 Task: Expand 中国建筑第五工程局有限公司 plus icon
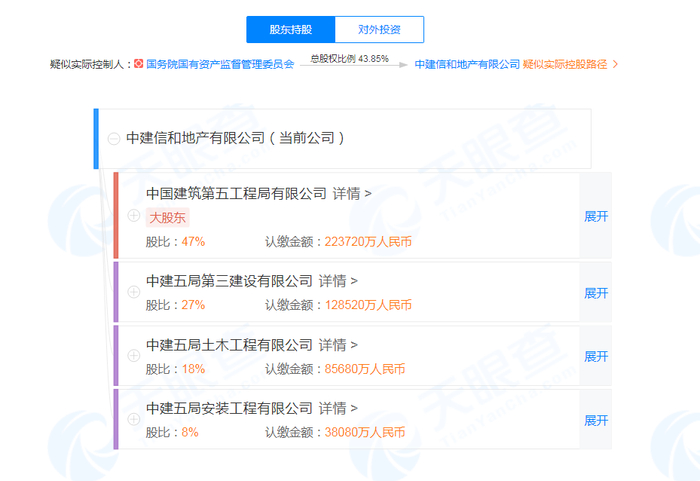[134, 216]
